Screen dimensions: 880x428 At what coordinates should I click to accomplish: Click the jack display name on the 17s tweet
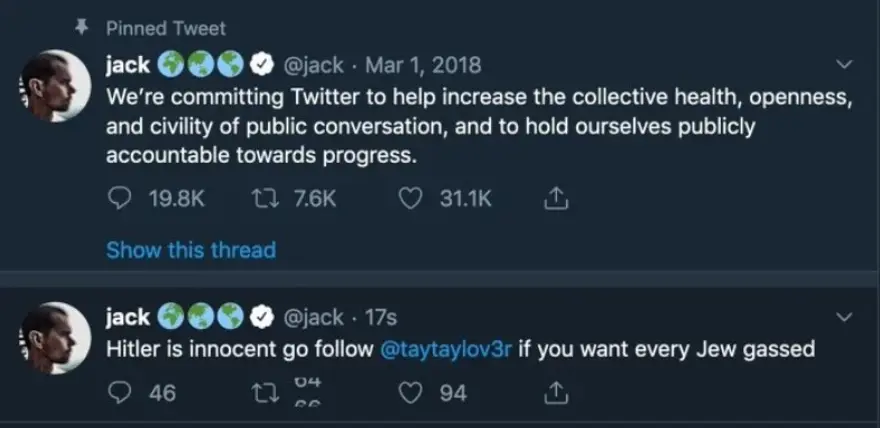point(127,318)
